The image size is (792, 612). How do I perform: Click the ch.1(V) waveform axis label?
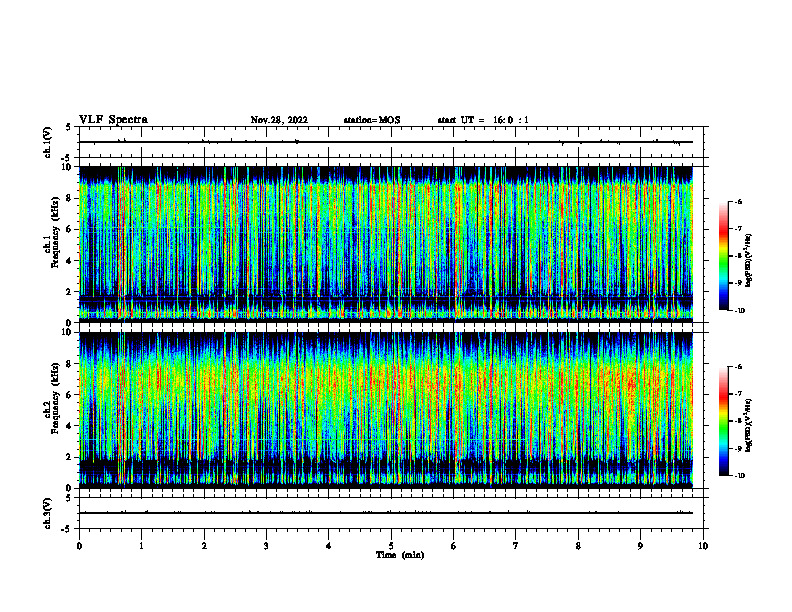[x=47, y=142]
